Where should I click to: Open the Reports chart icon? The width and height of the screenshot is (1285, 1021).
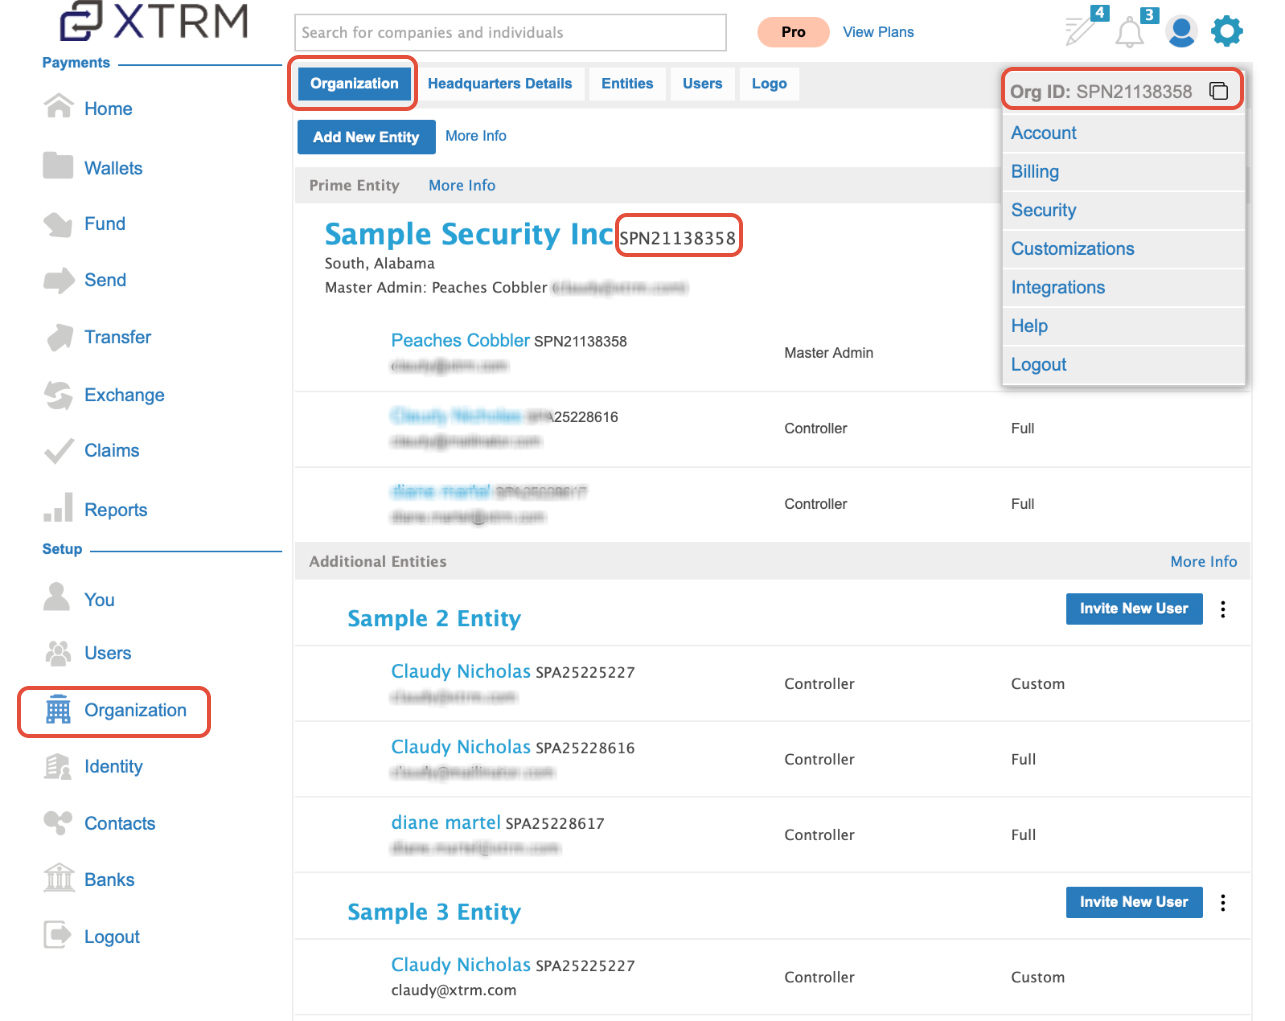click(x=58, y=507)
